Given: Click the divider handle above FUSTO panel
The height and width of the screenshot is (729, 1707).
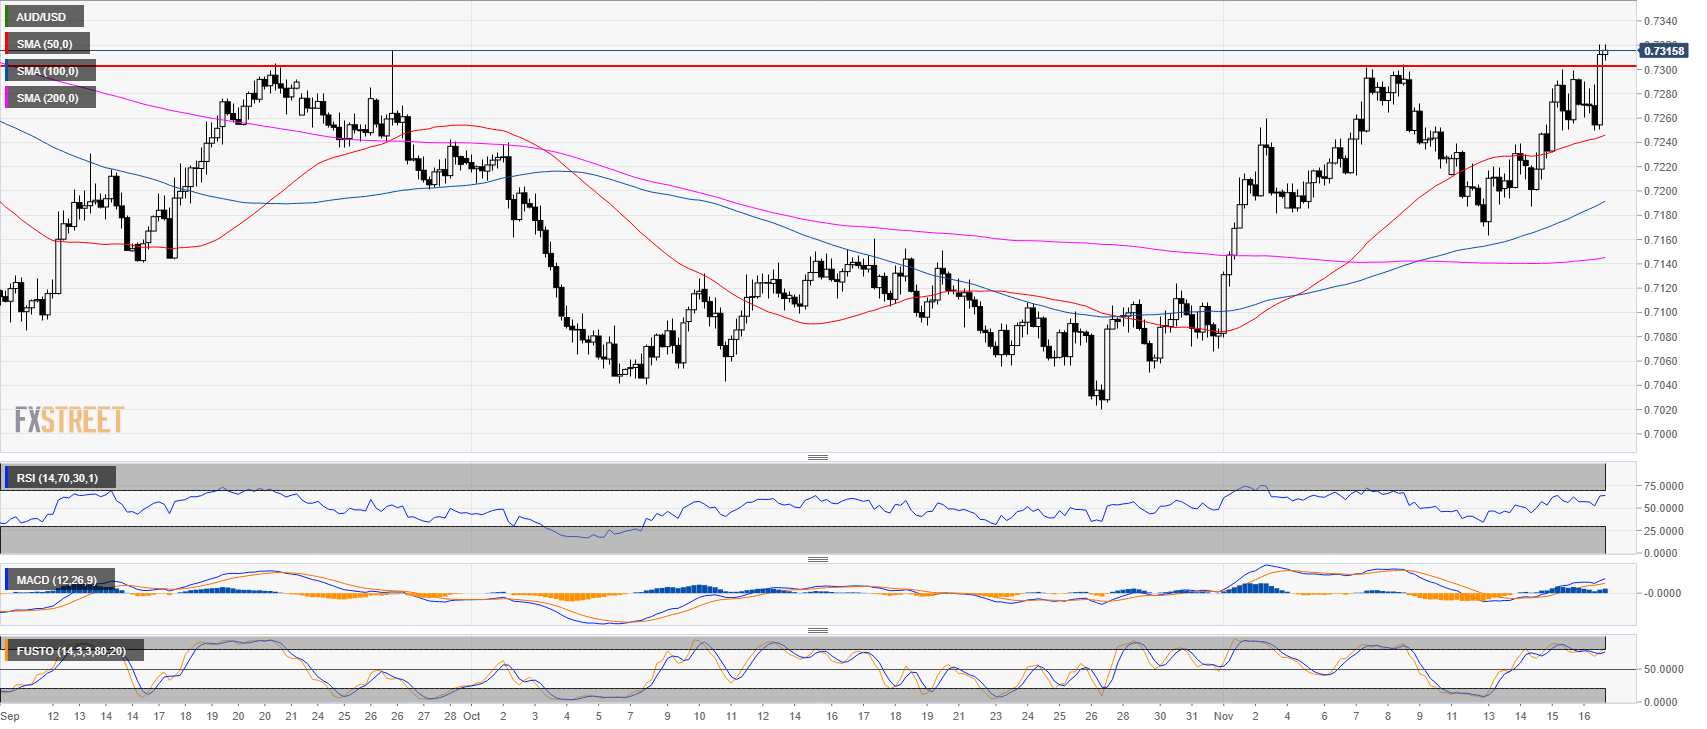Looking at the screenshot, I should click(x=817, y=630).
